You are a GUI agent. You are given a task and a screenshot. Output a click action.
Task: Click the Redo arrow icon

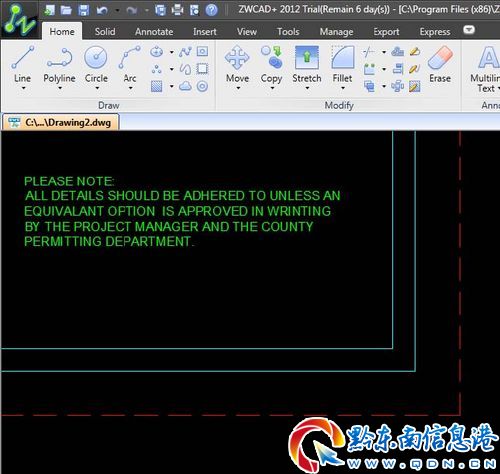[132, 11]
